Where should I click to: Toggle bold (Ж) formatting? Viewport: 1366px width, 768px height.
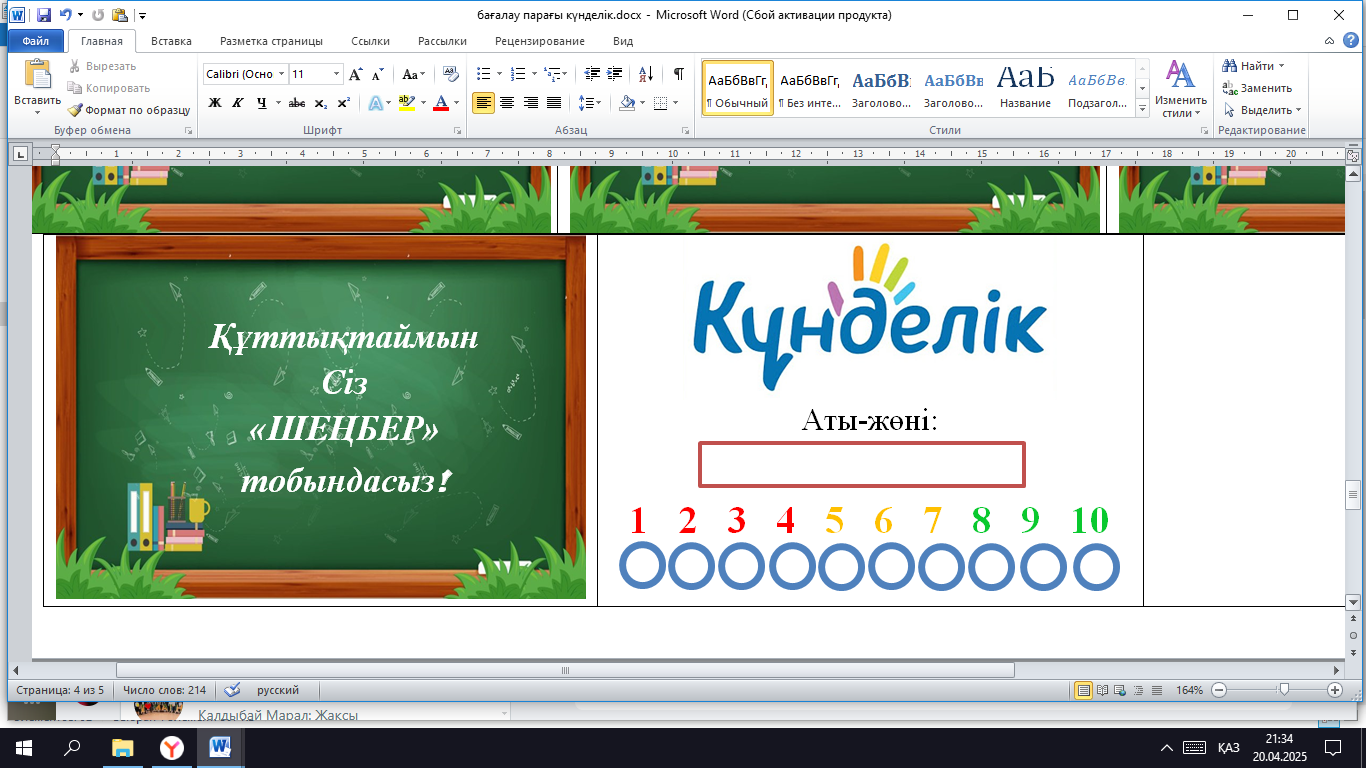[215, 103]
